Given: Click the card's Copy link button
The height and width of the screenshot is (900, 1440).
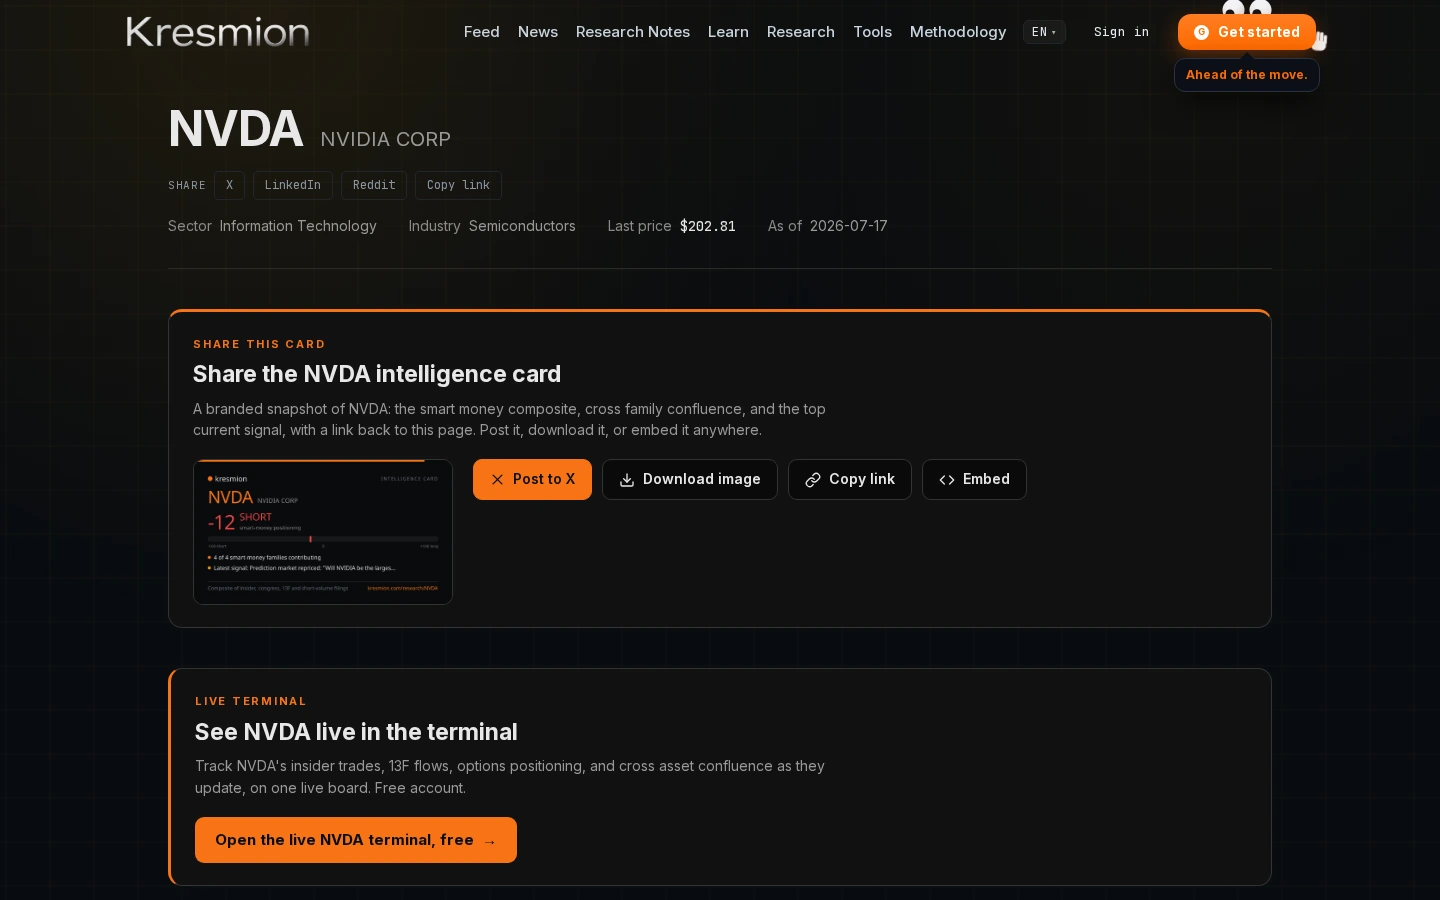Looking at the screenshot, I should click(850, 479).
